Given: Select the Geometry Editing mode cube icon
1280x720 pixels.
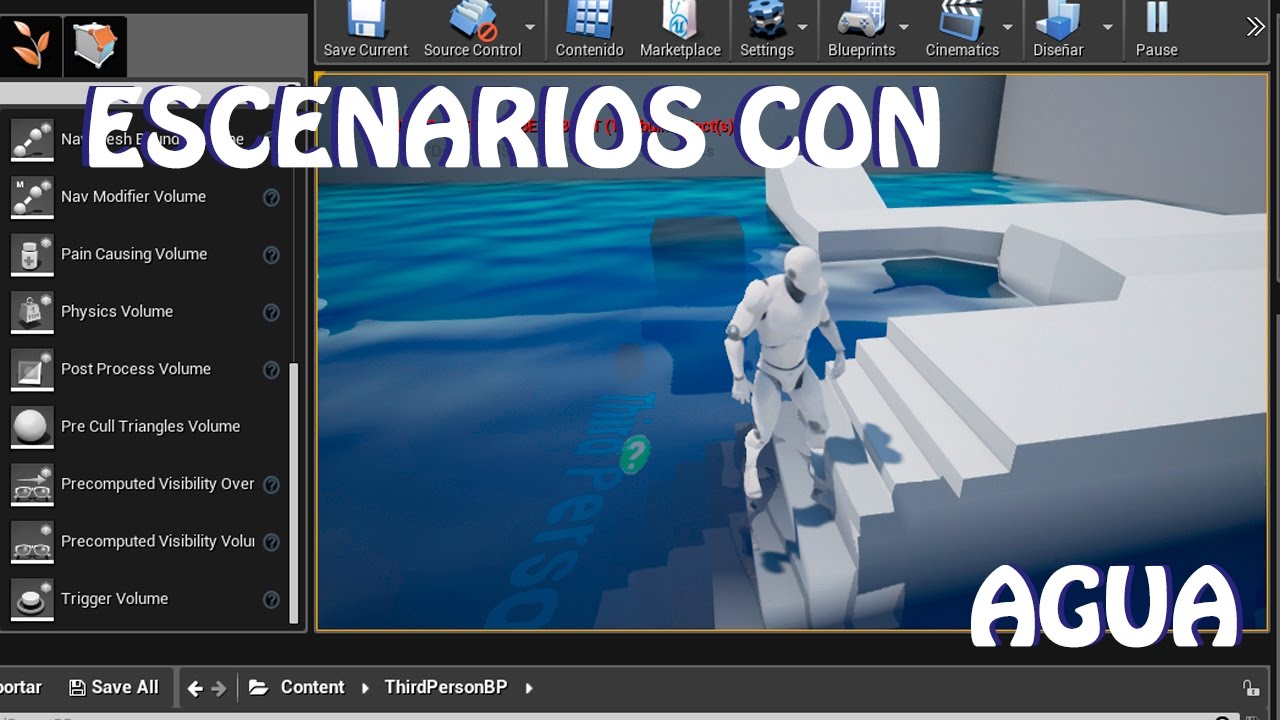Looking at the screenshot, I should click(x=95, y=46).
